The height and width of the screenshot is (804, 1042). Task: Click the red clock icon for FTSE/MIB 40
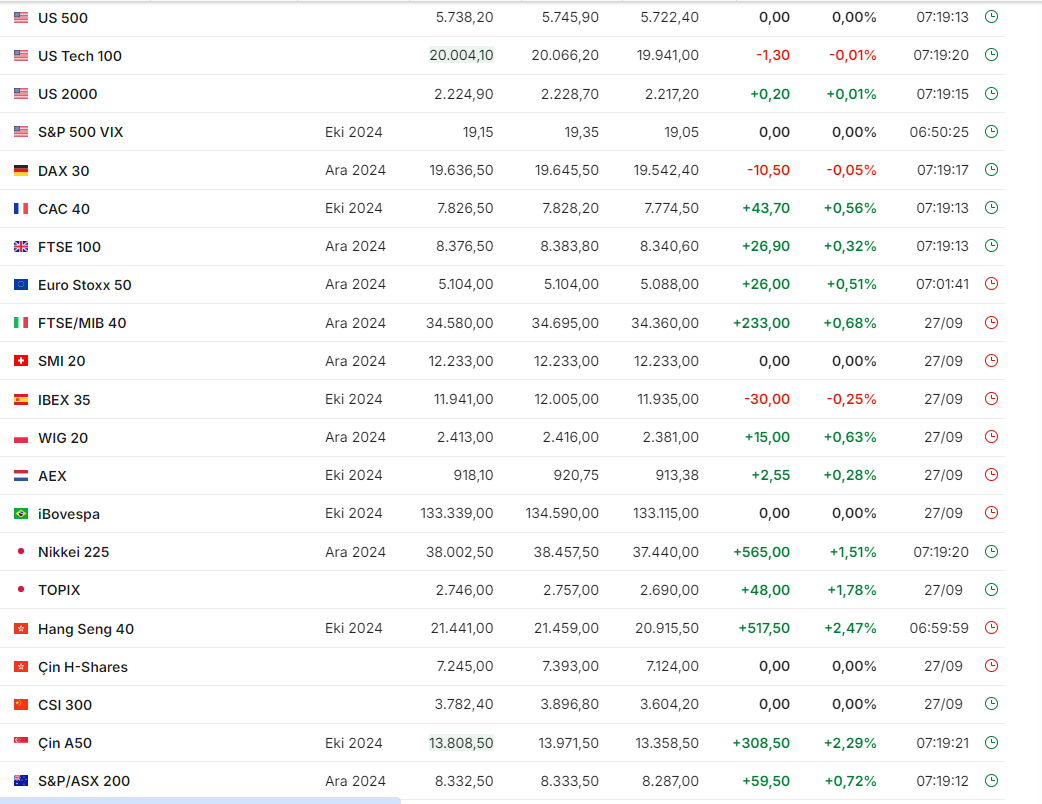(x=991, y=323)
